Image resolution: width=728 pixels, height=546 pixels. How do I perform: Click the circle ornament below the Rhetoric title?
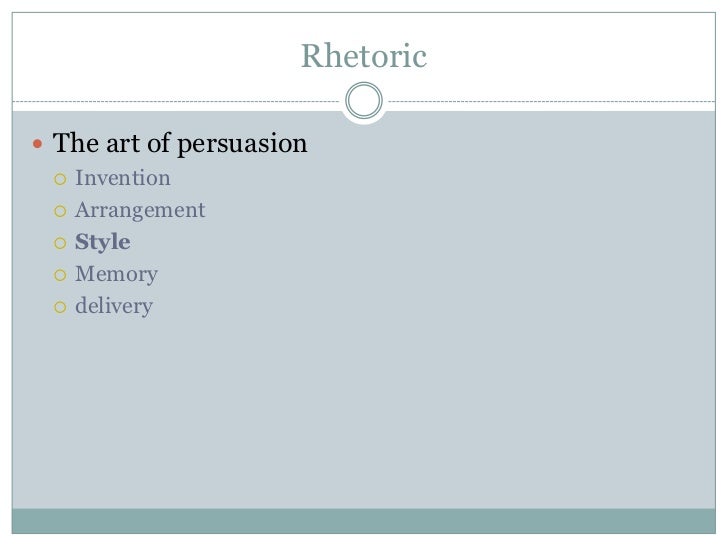[x=363, y=102]
